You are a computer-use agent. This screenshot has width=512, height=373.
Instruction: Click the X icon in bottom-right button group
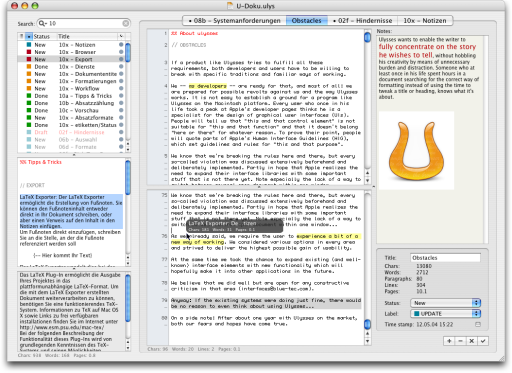(471, 341)
